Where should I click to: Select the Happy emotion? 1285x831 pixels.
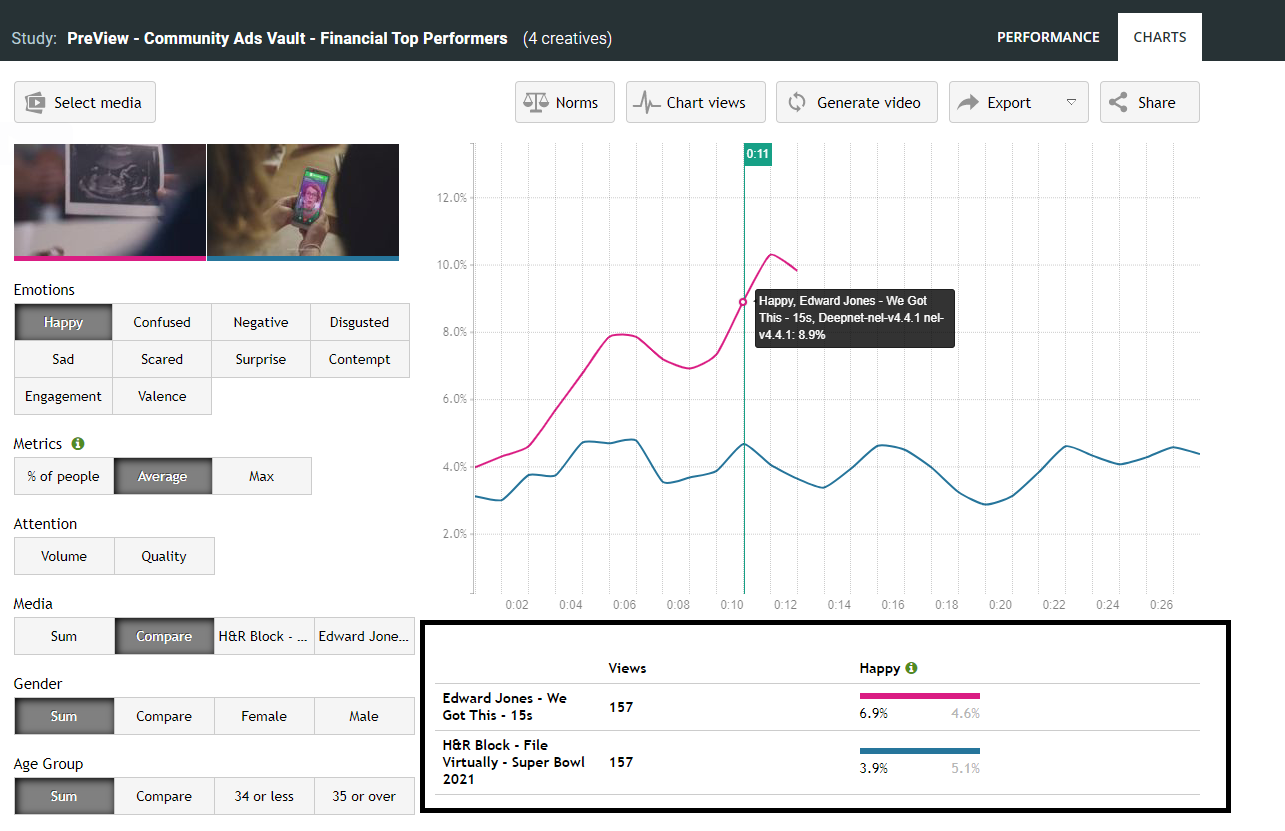coord(63,322)
